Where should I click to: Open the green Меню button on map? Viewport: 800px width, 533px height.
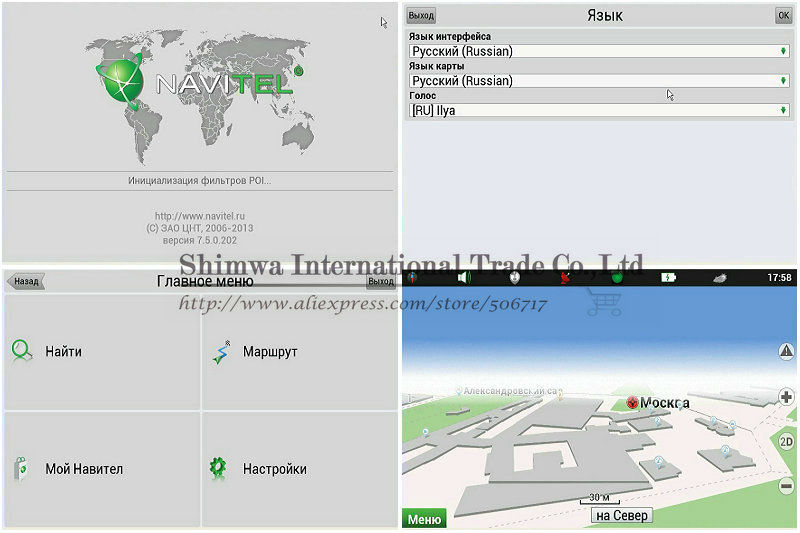424,519
